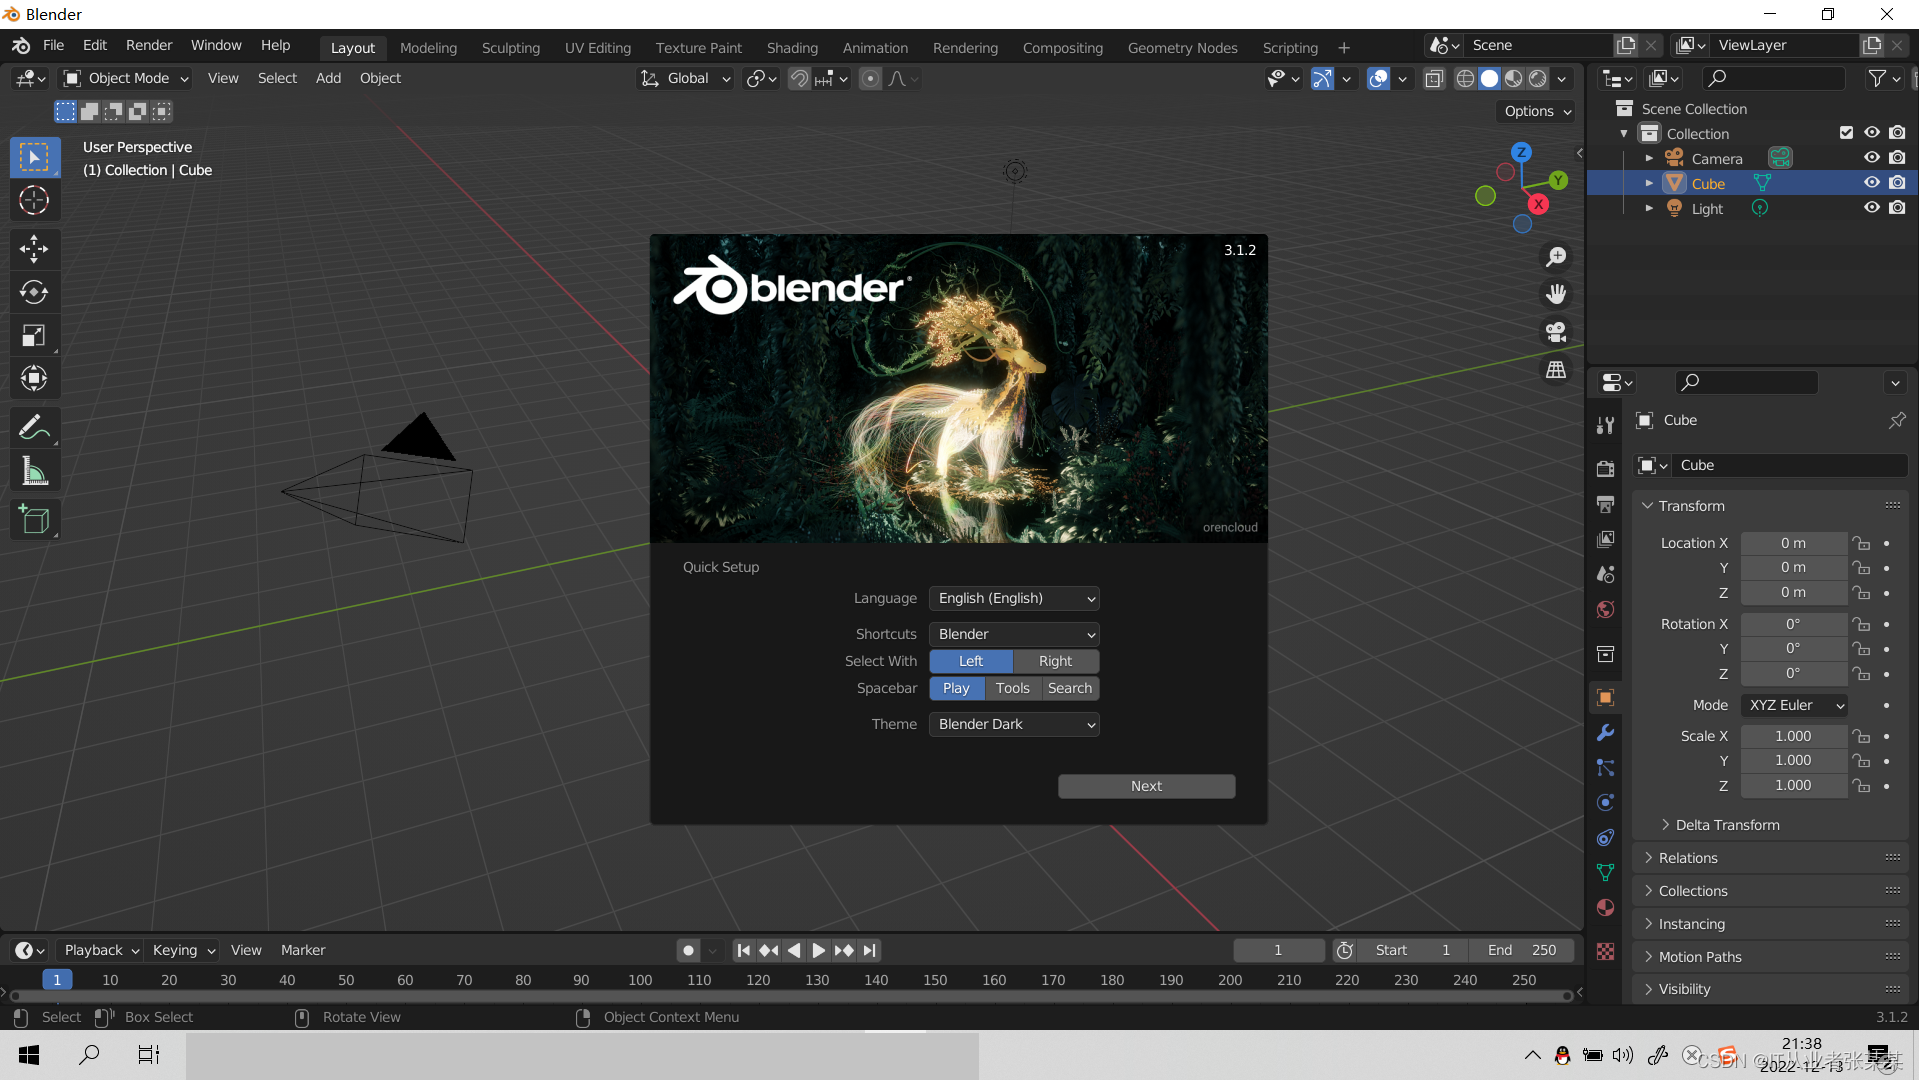Open the Render menu

pos(149,45)
